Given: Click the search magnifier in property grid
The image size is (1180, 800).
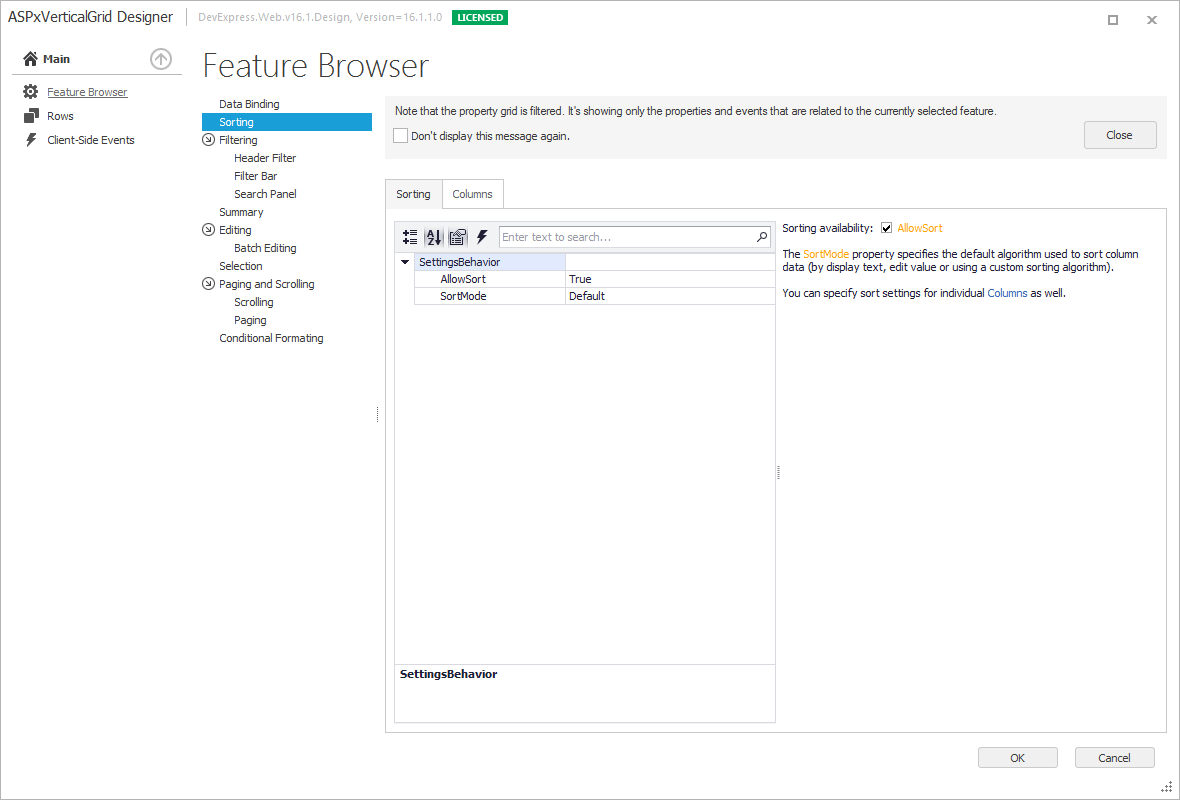Looking at the screenshot, I should 762,237.
